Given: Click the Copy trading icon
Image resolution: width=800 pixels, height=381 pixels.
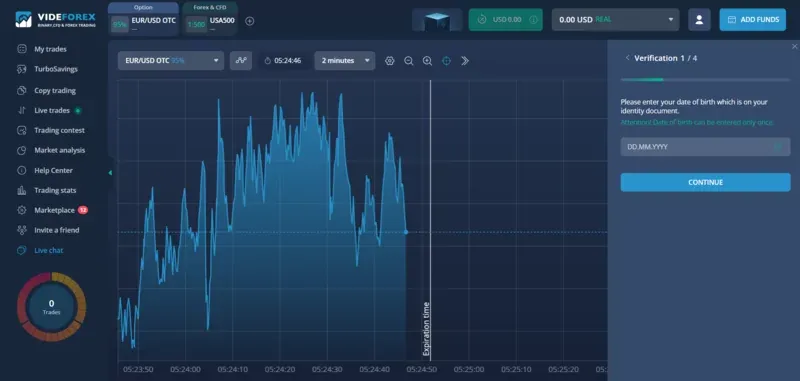Looking at the screenshot, I should 21,90.
